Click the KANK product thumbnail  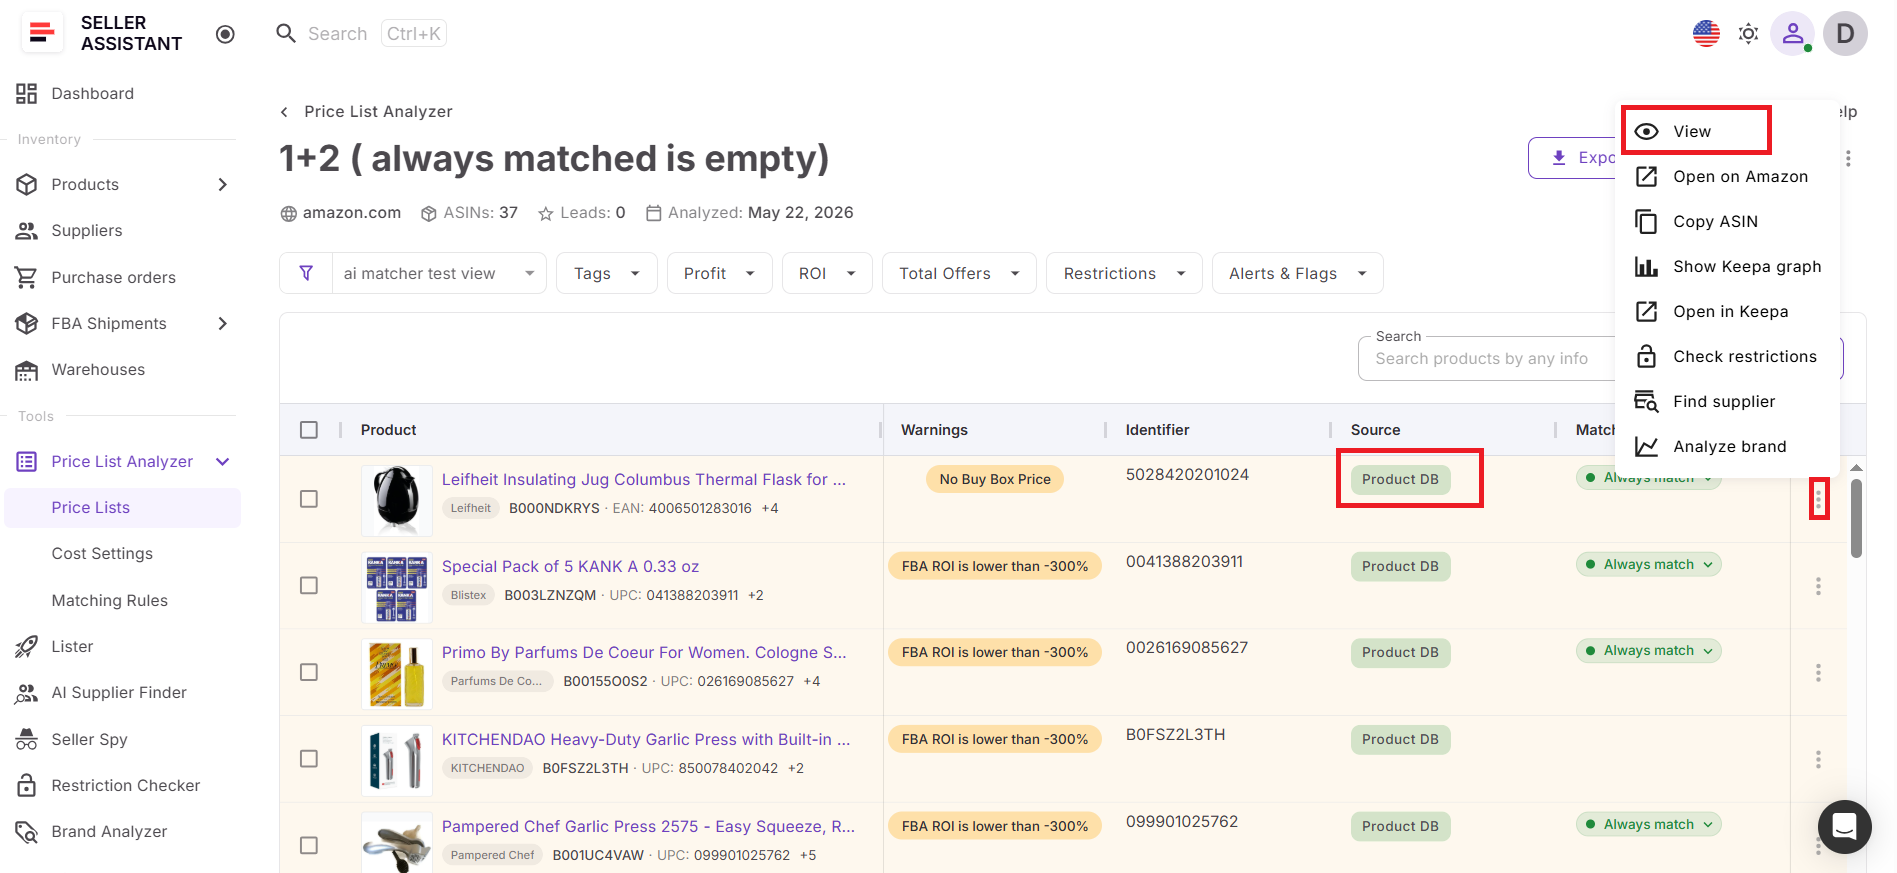point(397,586)
